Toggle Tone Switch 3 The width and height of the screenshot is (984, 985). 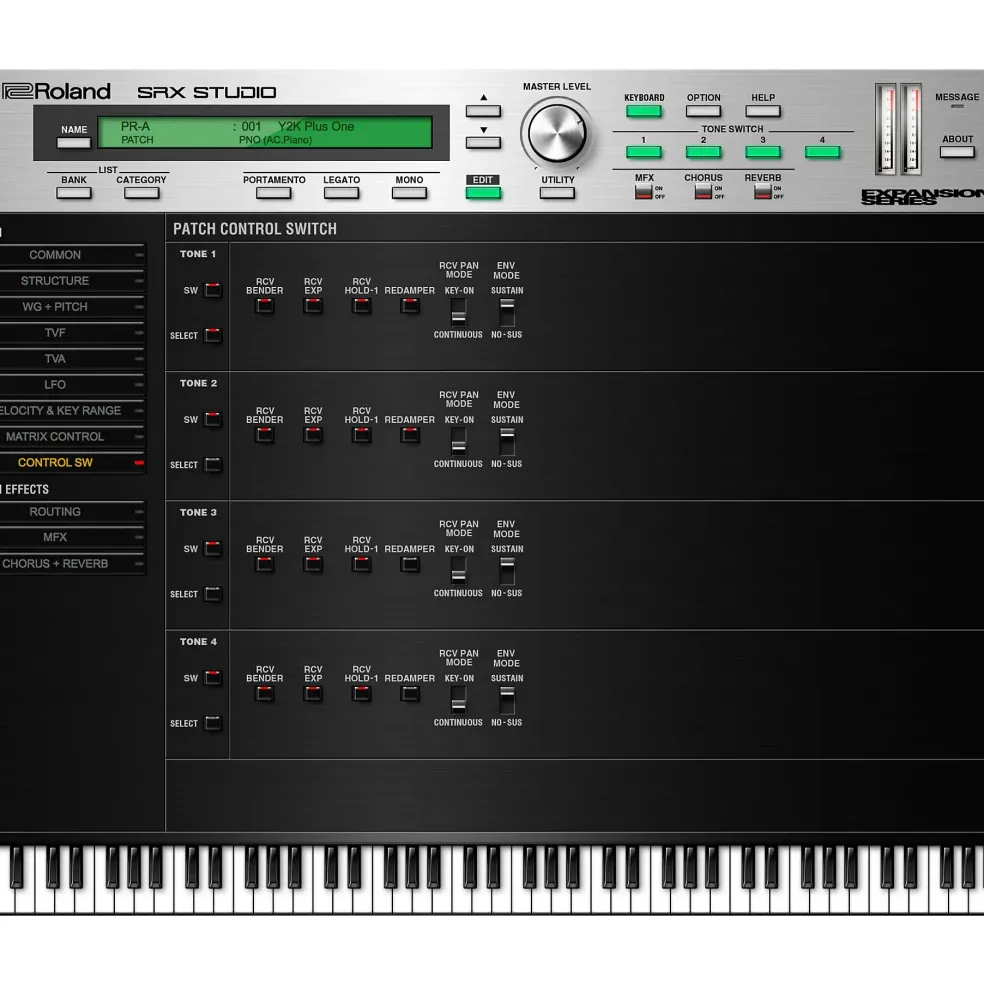(x=763, y=152)
